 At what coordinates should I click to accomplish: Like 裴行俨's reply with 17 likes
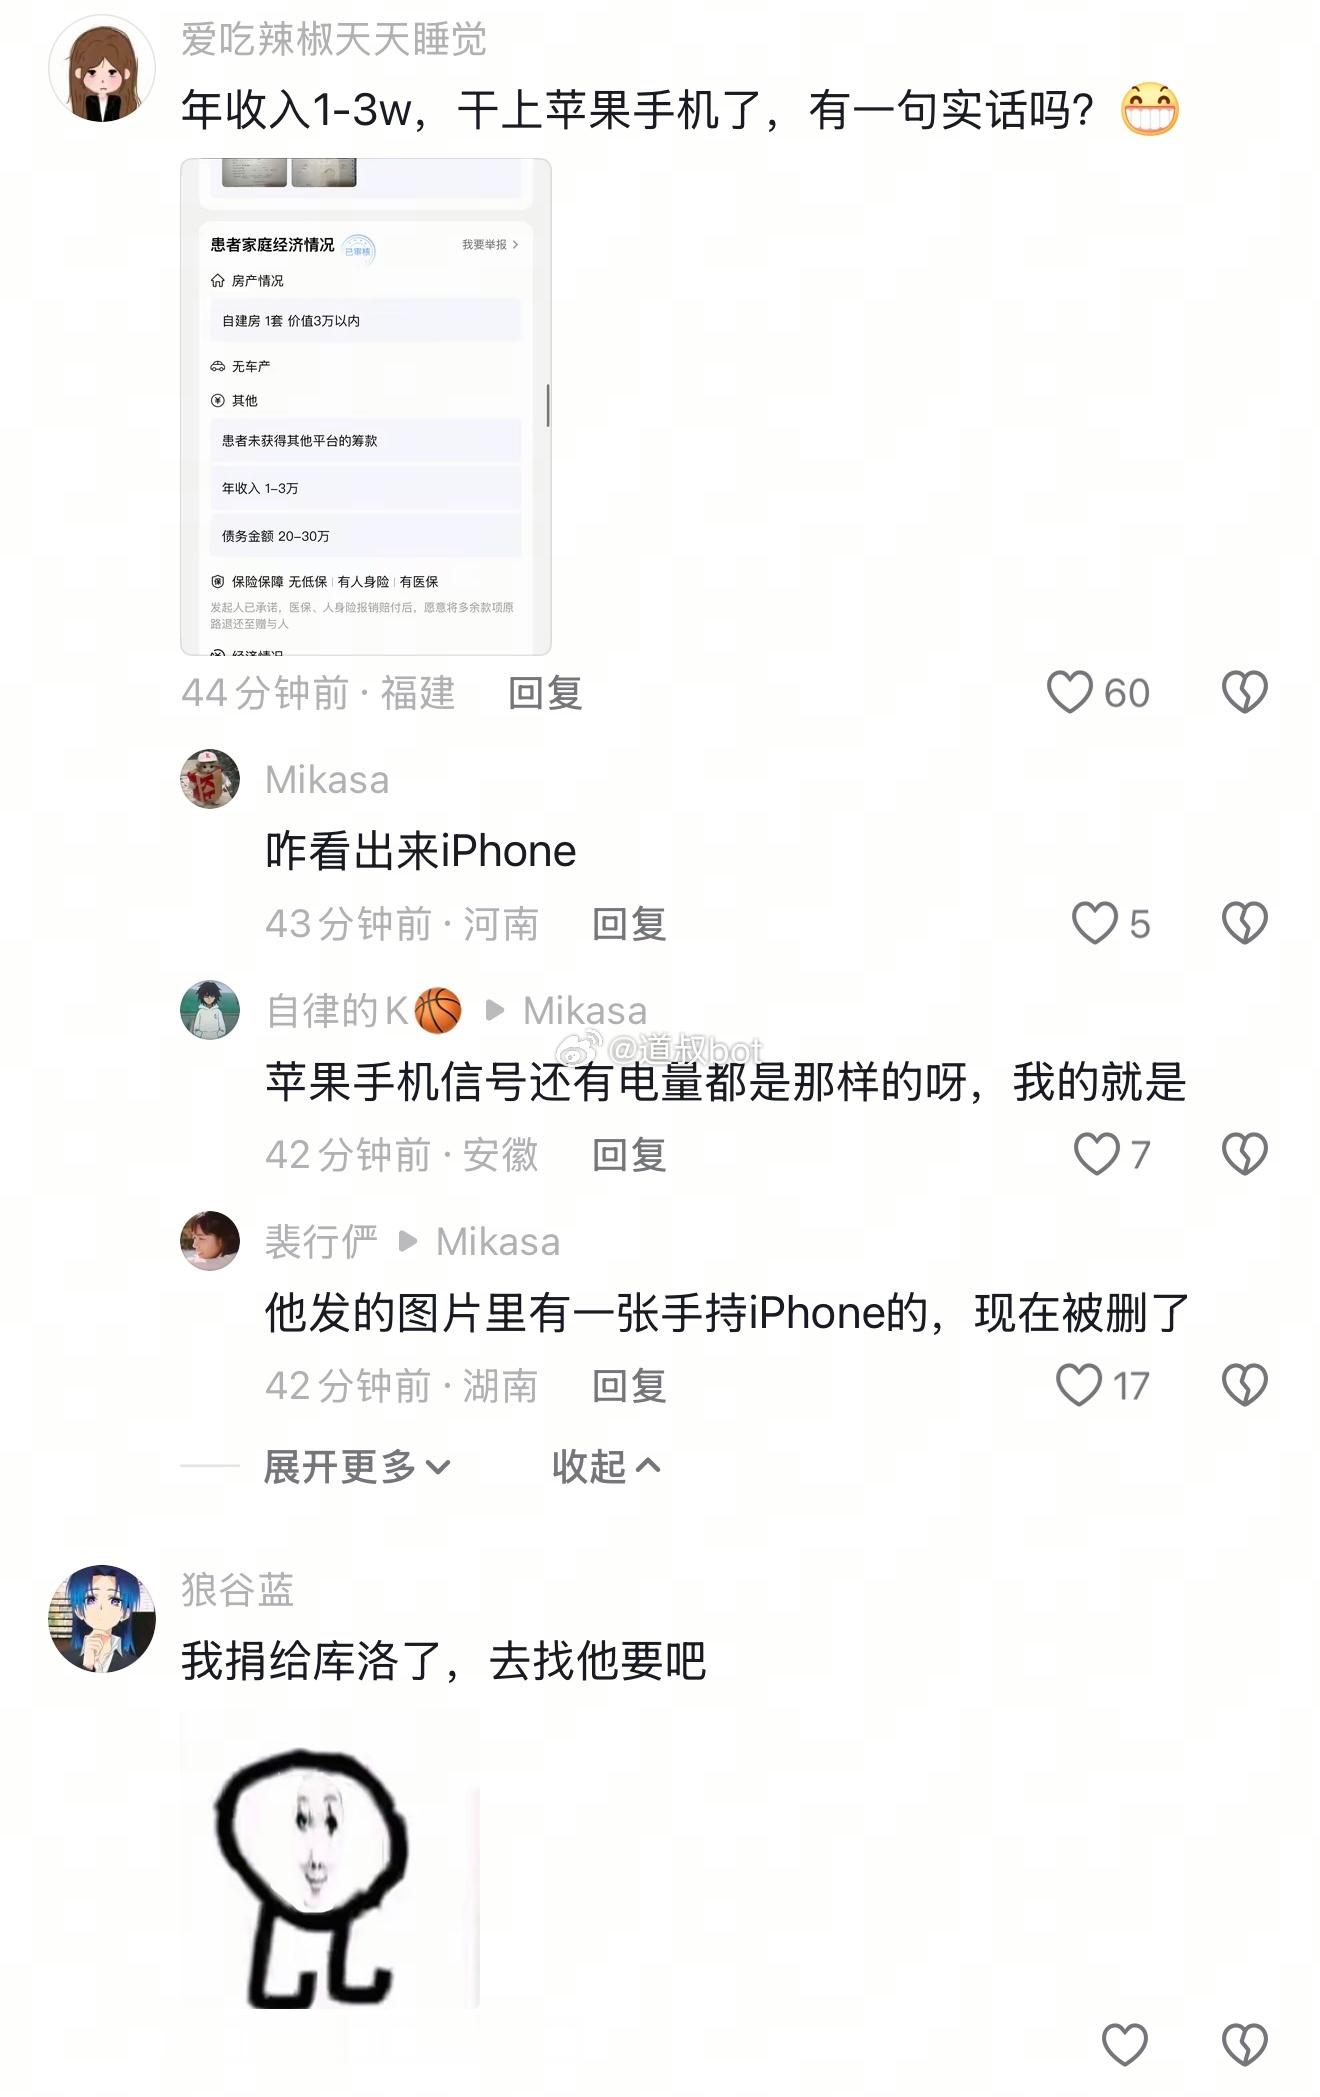[x=1079, y=1385]
